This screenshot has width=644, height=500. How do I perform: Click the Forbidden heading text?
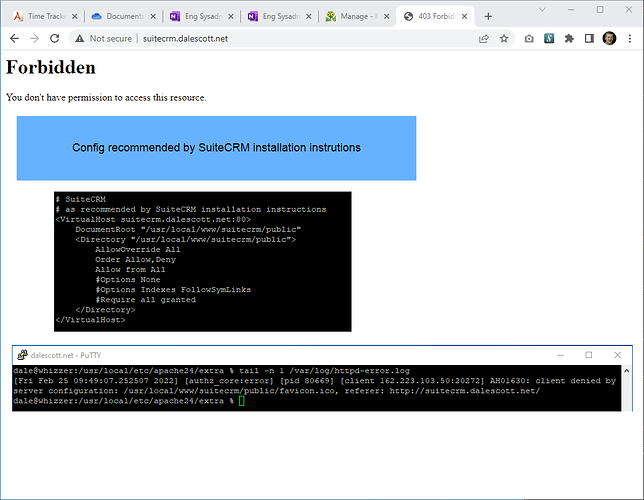tap(51, 67)
